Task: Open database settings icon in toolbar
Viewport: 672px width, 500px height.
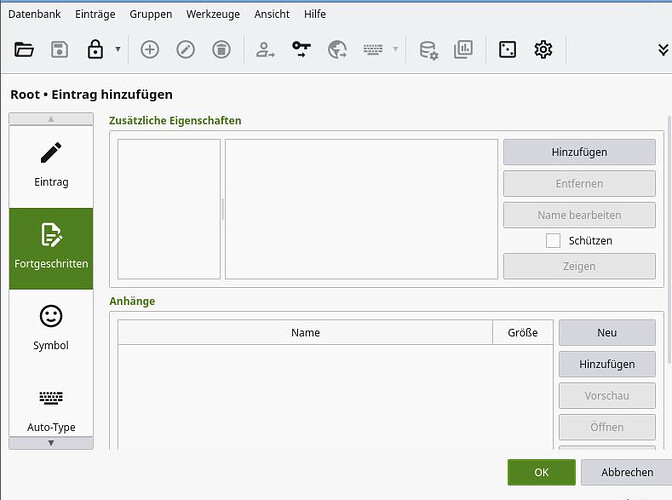Action: point(428,49)
